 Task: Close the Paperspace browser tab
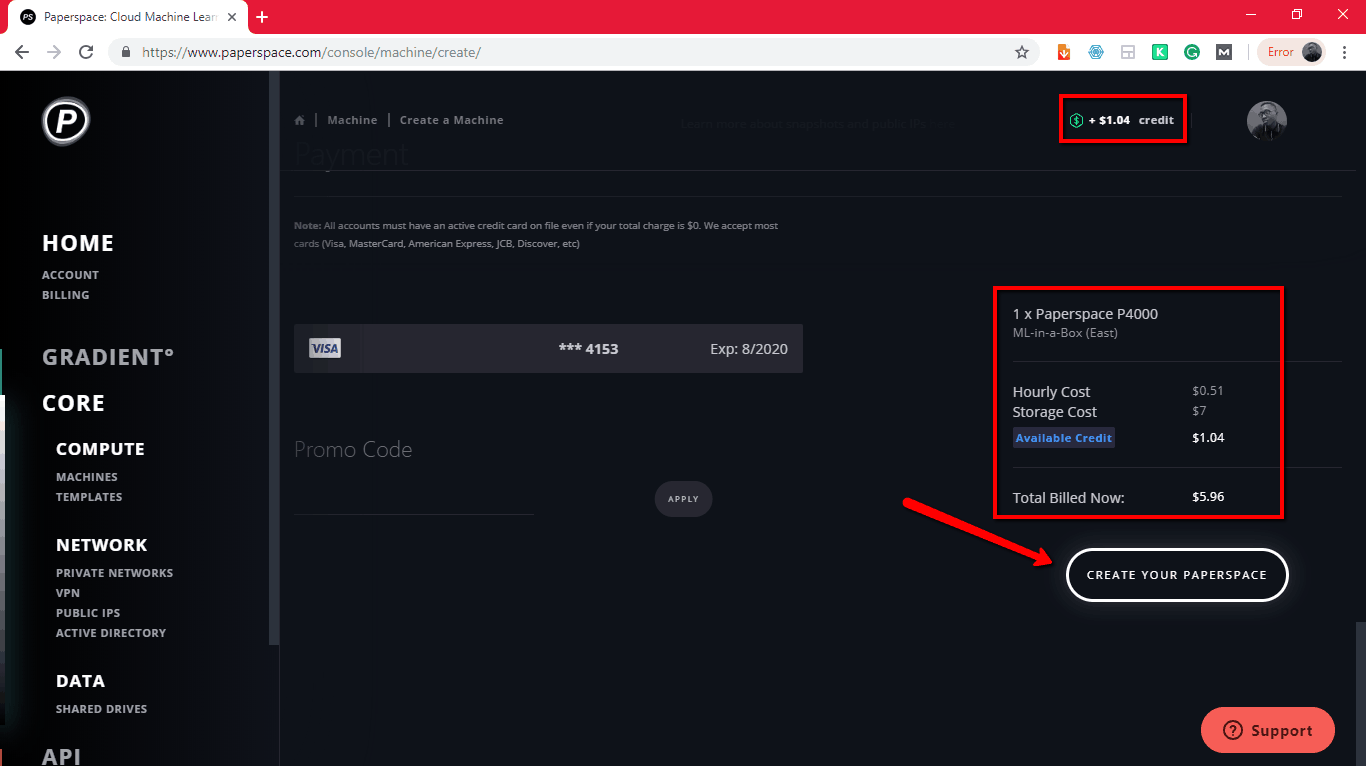click(232, 17)
